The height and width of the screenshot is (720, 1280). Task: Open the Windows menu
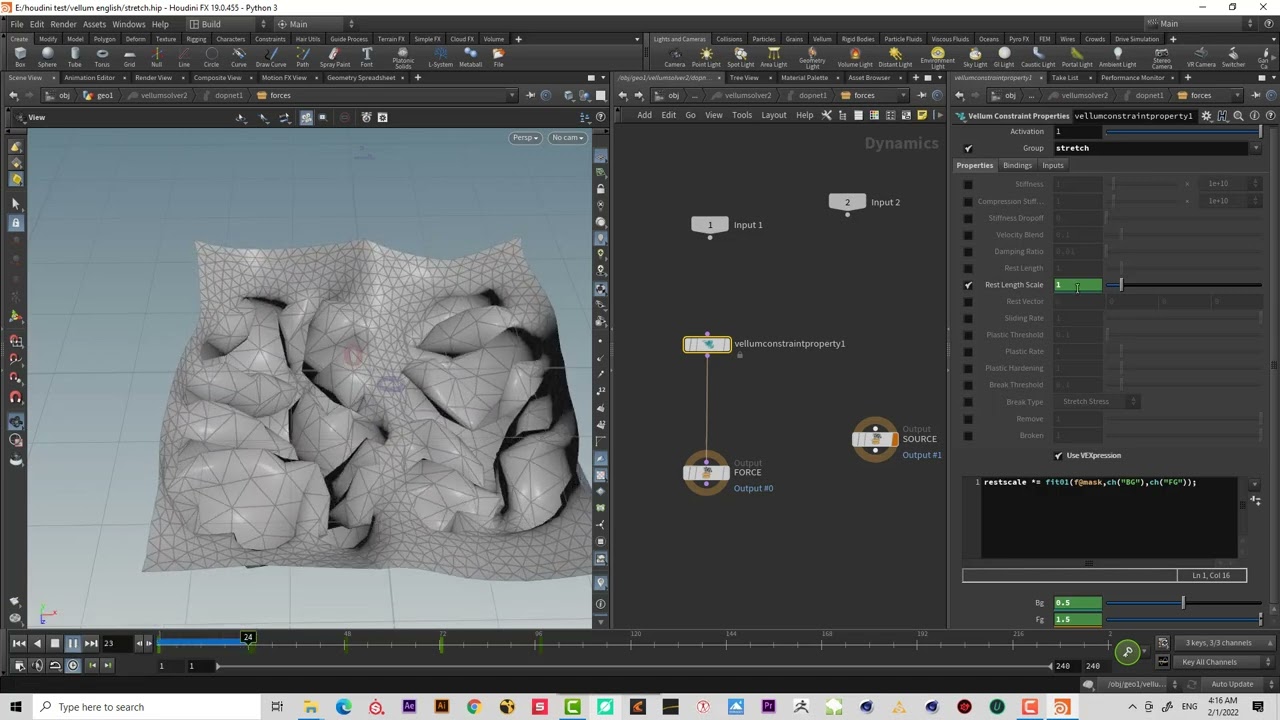(x=128, y=24)
